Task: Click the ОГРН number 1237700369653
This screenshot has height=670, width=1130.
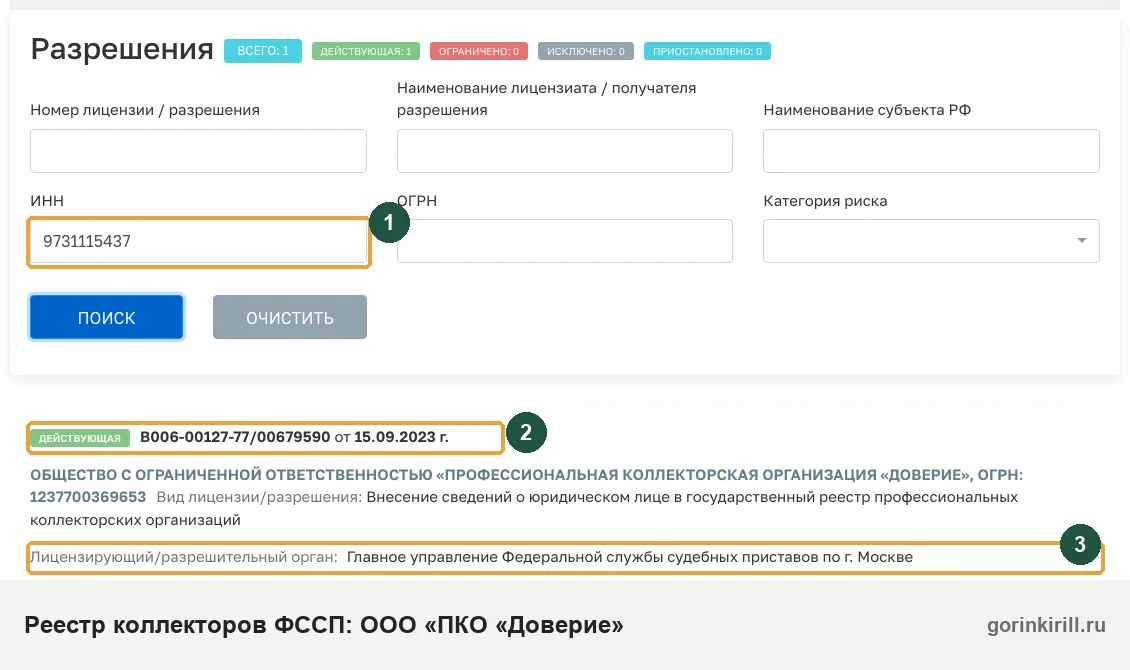Action: pyautogui.click(x=88, y=497)
